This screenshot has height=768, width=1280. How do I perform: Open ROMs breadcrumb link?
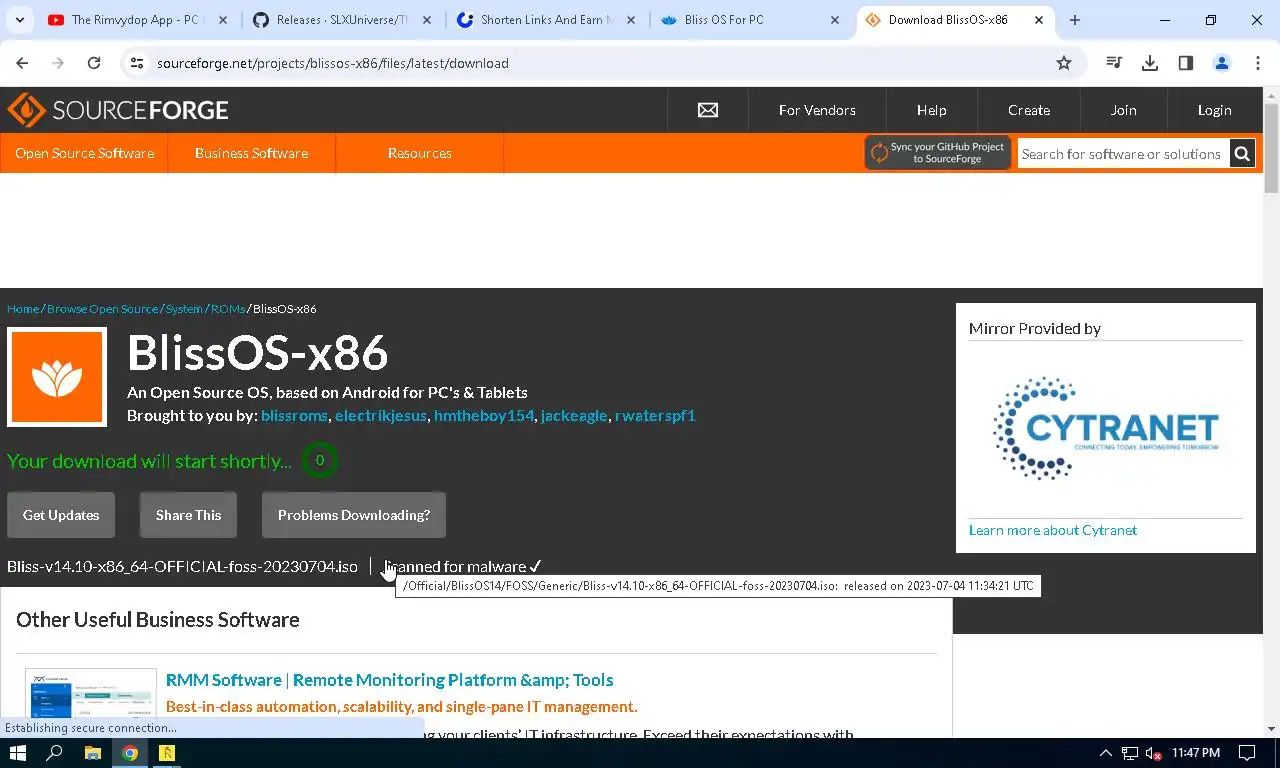[x=228, y=309]
